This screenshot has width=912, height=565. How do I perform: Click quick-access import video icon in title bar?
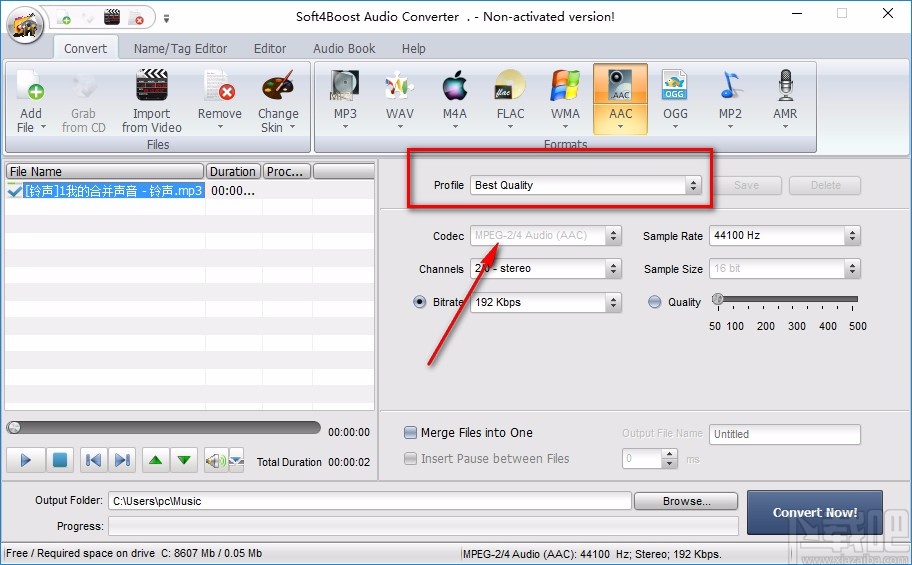tap(112, 17)
